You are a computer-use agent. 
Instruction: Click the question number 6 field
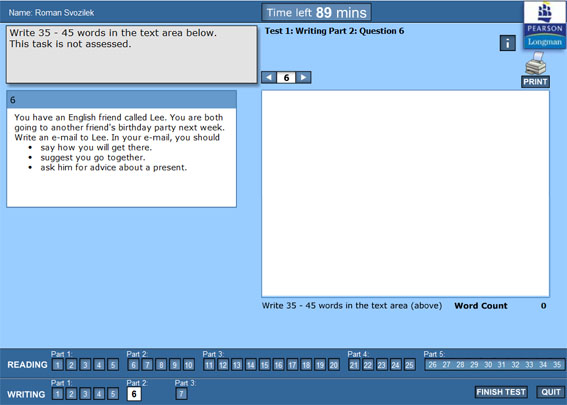(286, 77)
